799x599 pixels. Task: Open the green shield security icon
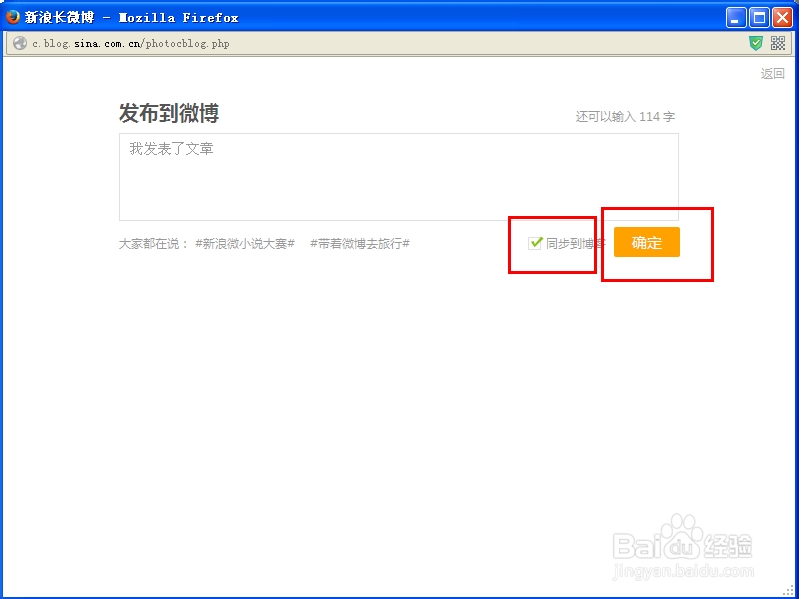(x=756, y=43)
